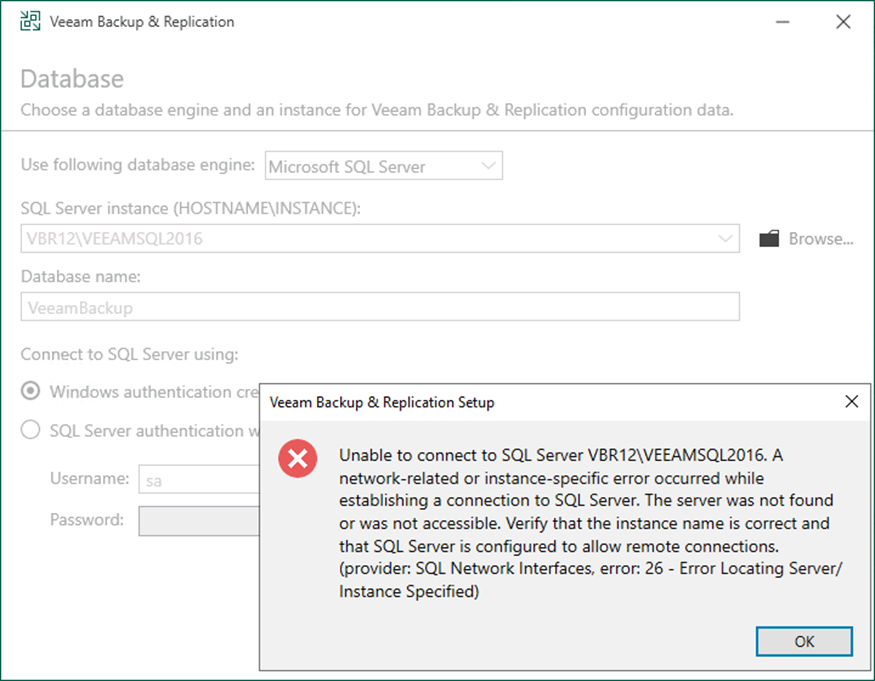Click the 'Use following database engine:' label

point(138,165)
